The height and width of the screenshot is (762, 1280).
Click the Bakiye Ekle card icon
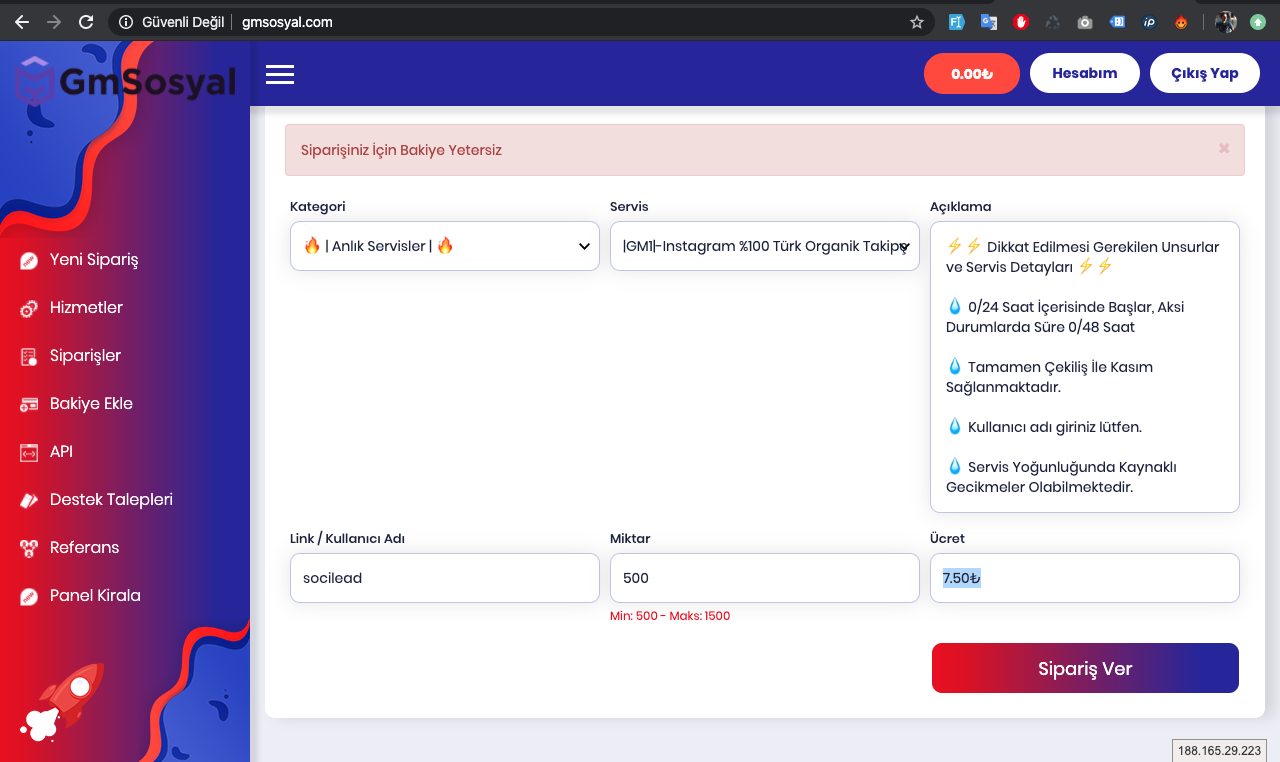29,404
